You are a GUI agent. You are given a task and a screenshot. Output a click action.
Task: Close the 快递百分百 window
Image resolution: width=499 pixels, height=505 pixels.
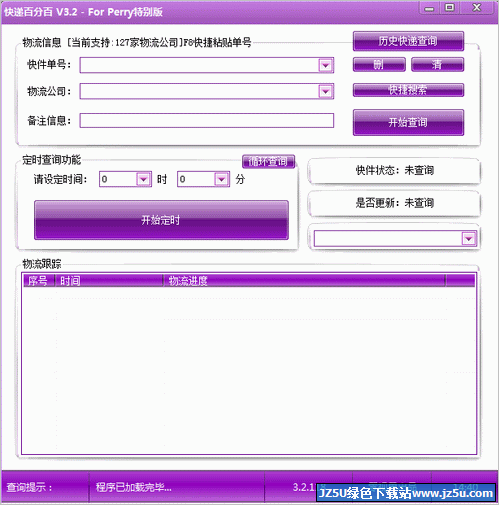click(x=477, y=8)
